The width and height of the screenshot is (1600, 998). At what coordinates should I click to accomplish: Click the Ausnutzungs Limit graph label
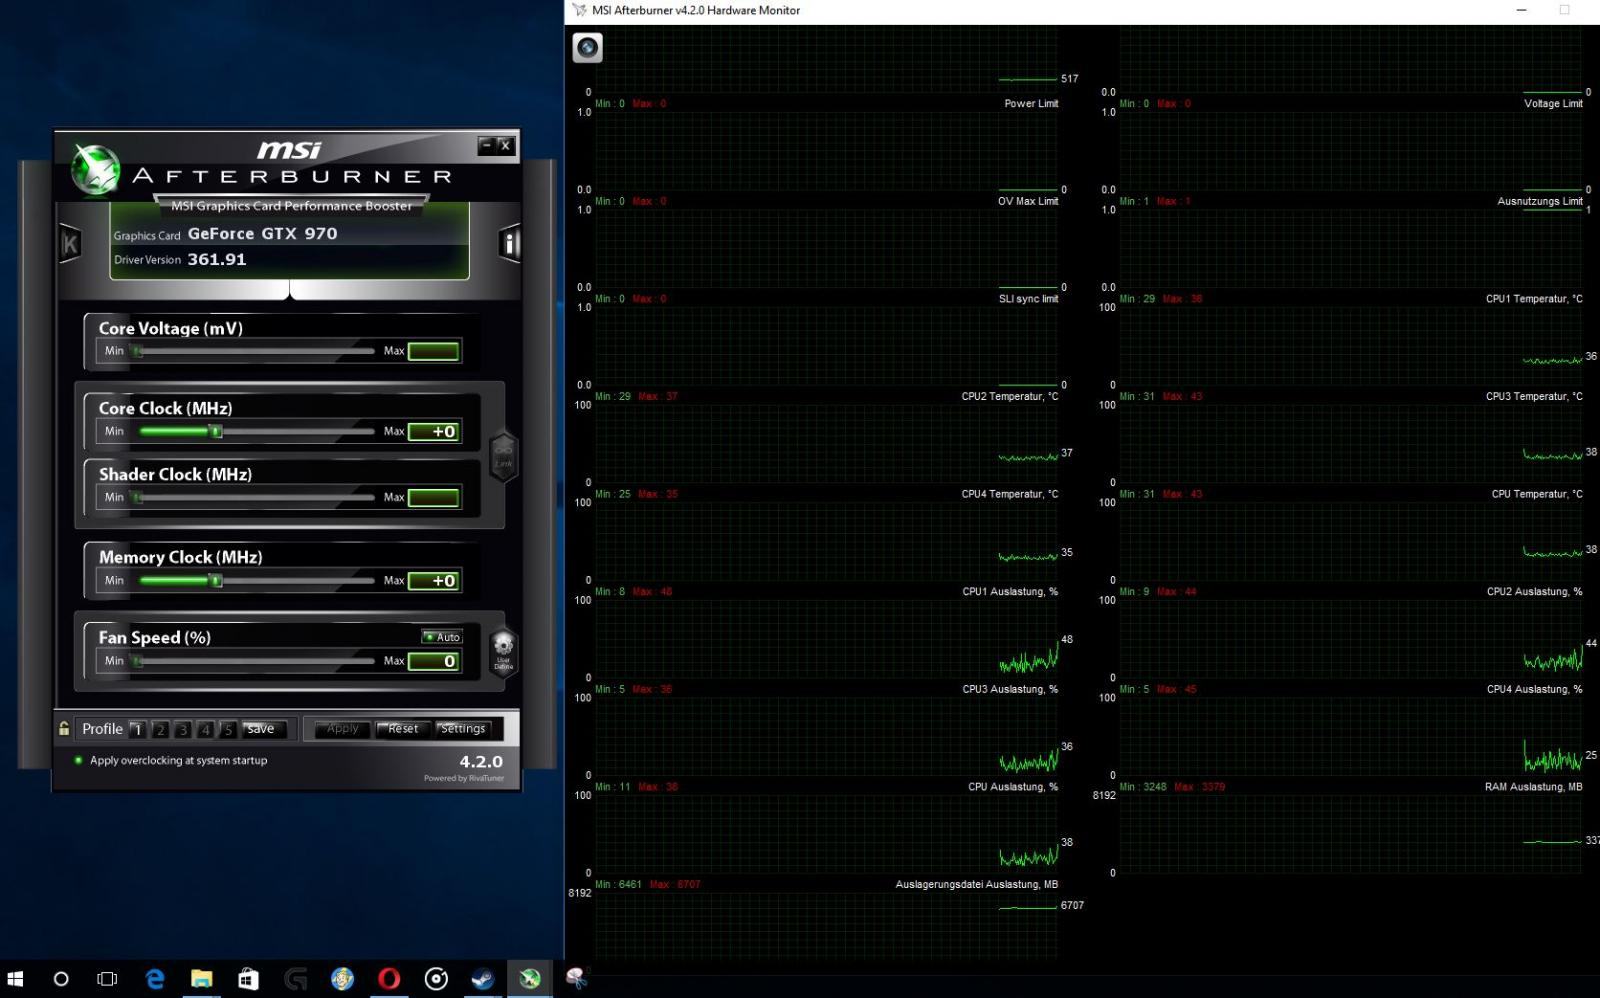[1540, 201]
